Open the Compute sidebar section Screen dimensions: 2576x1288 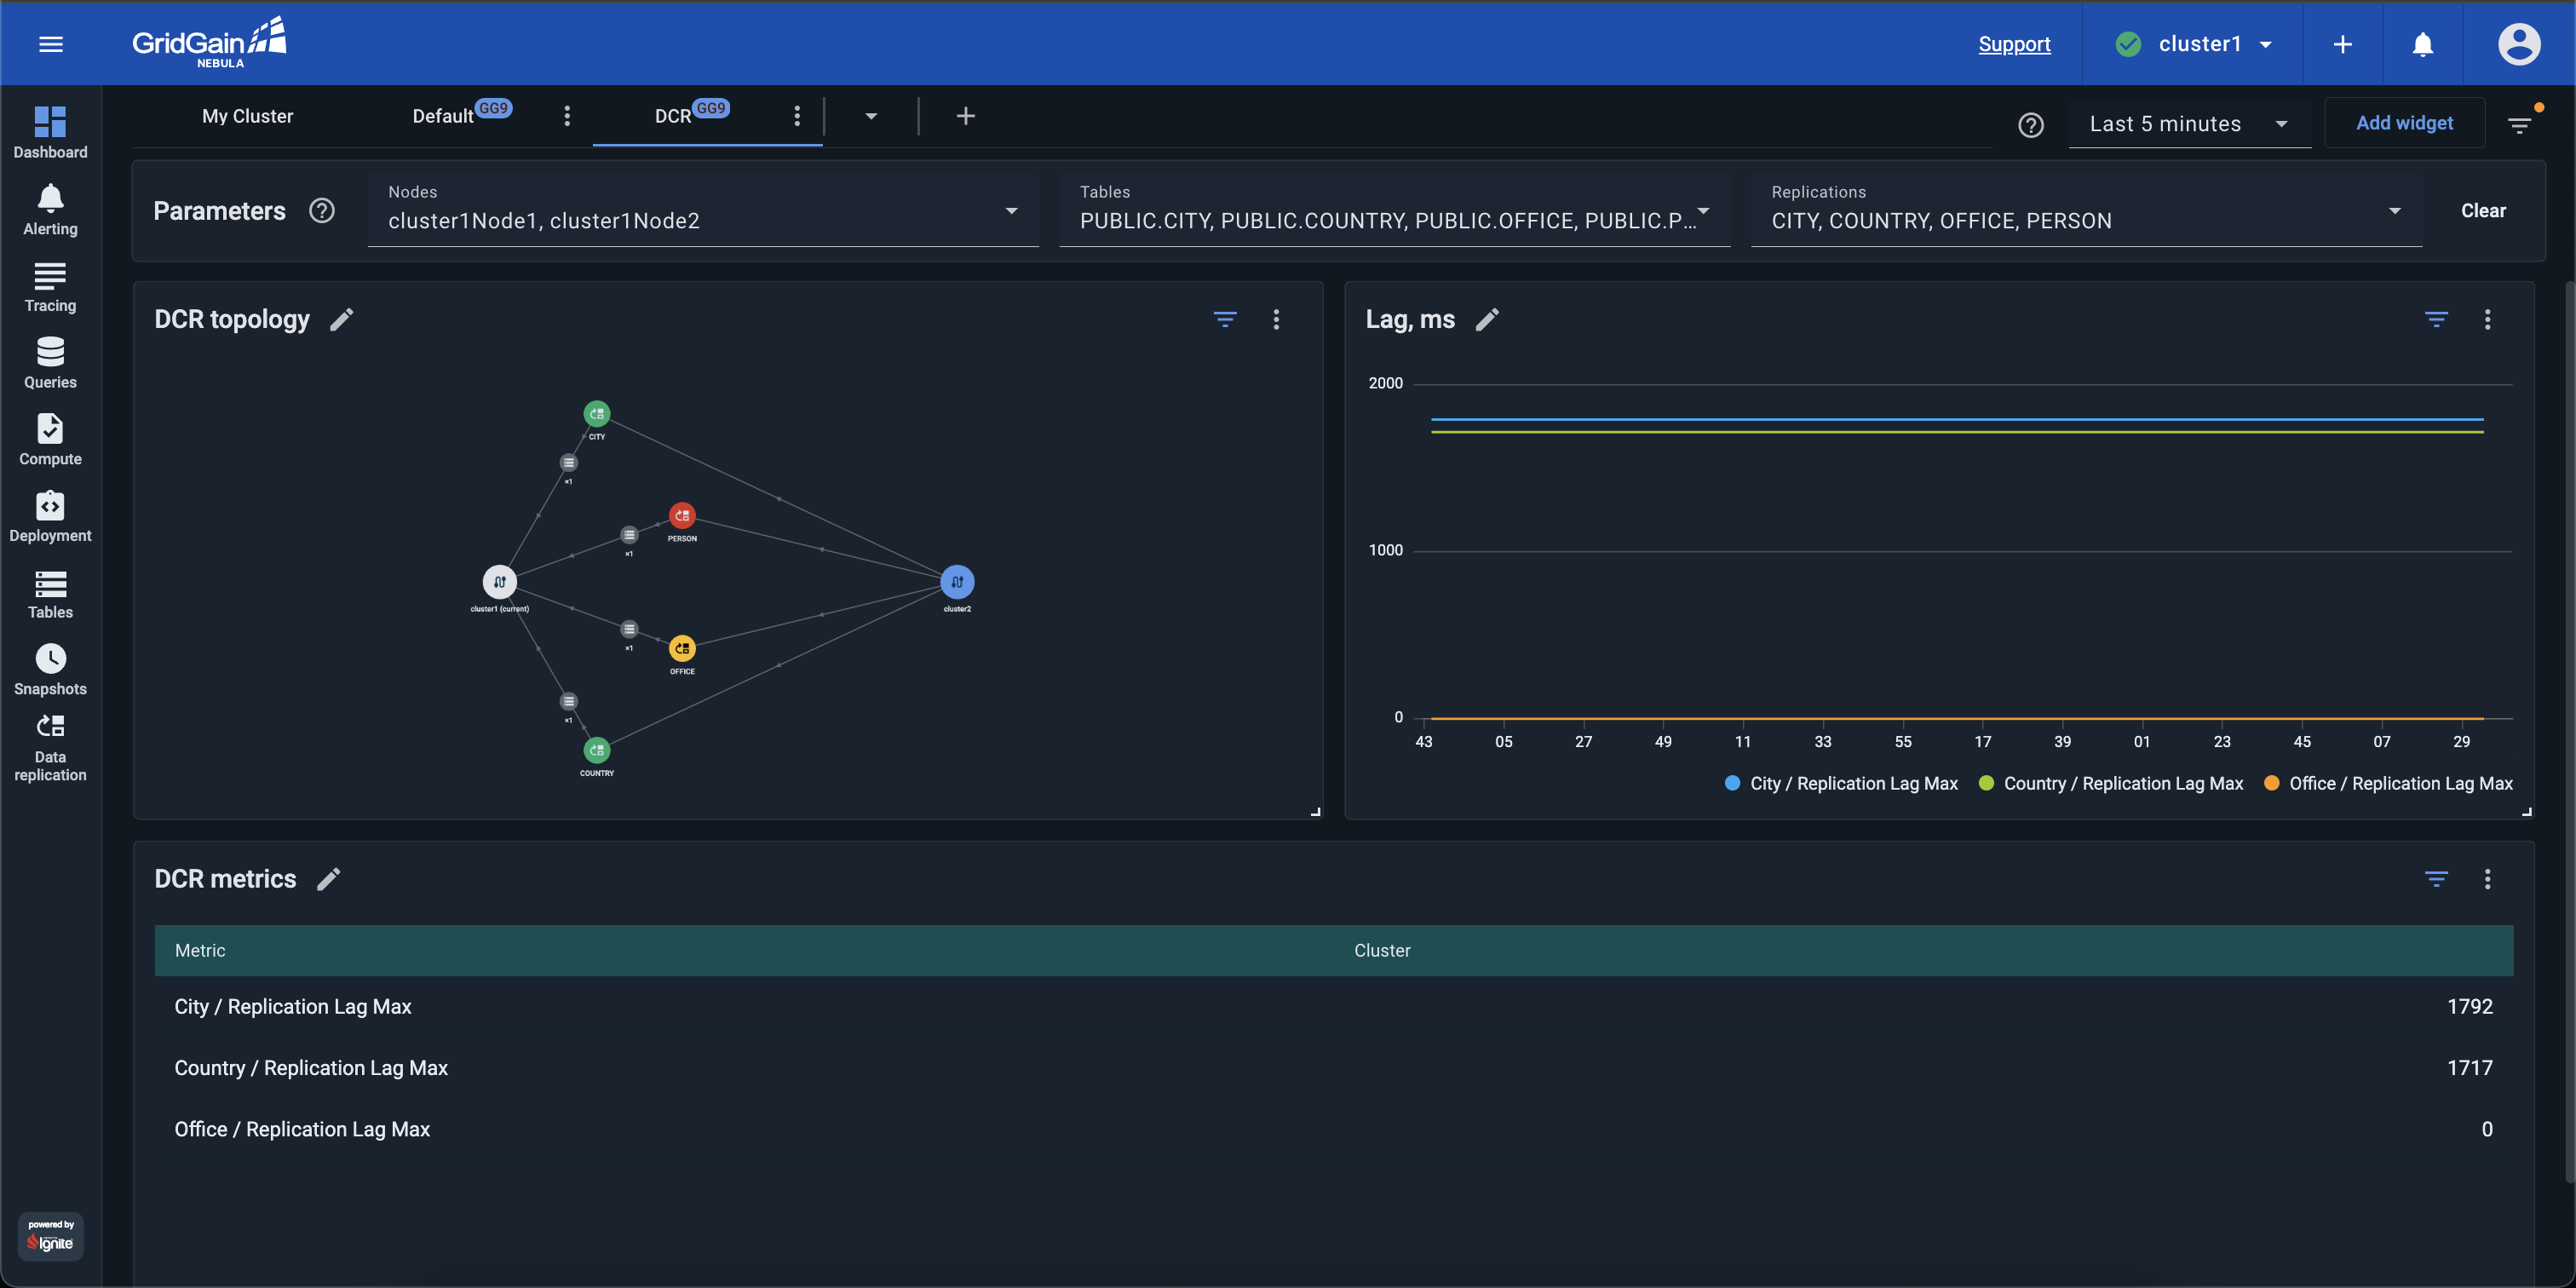(x=50, y=440)
